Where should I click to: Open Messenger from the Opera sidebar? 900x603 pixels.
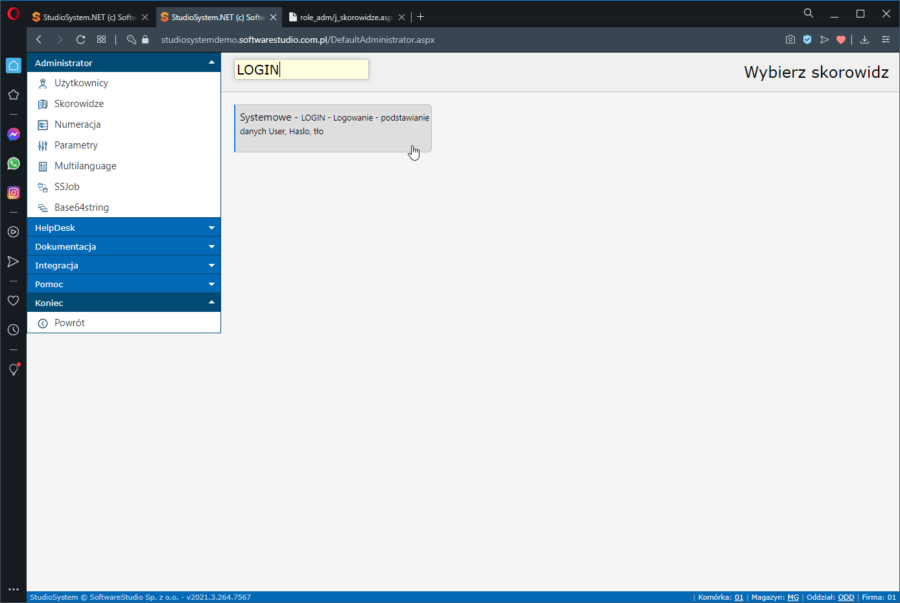pos(13,134)
